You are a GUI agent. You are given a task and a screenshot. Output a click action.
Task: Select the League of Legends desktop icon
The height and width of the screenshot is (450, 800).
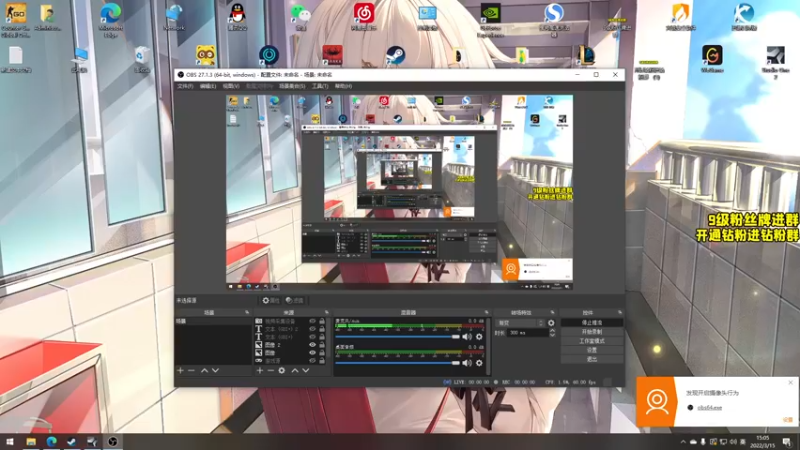pos(586,56)
